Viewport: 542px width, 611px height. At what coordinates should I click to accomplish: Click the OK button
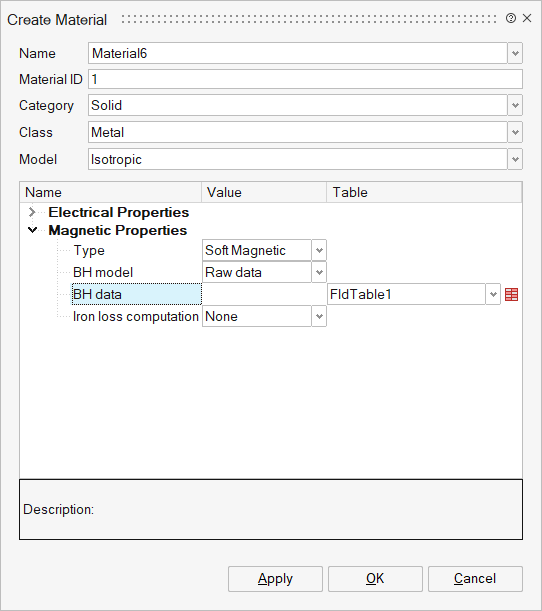(x=375, y=579)
